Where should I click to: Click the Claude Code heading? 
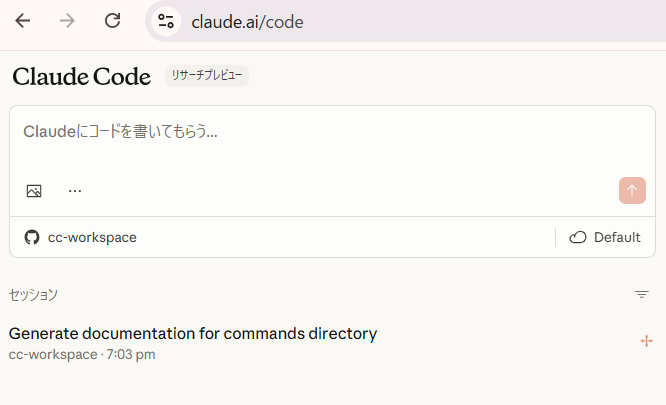(82, 76)
